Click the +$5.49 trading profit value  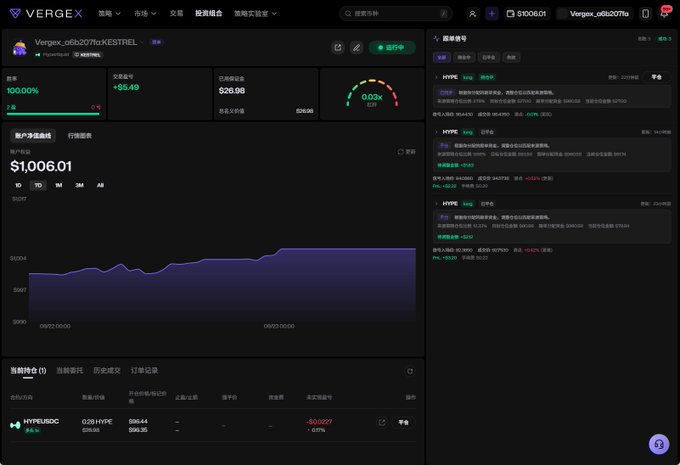coord(126,87)
